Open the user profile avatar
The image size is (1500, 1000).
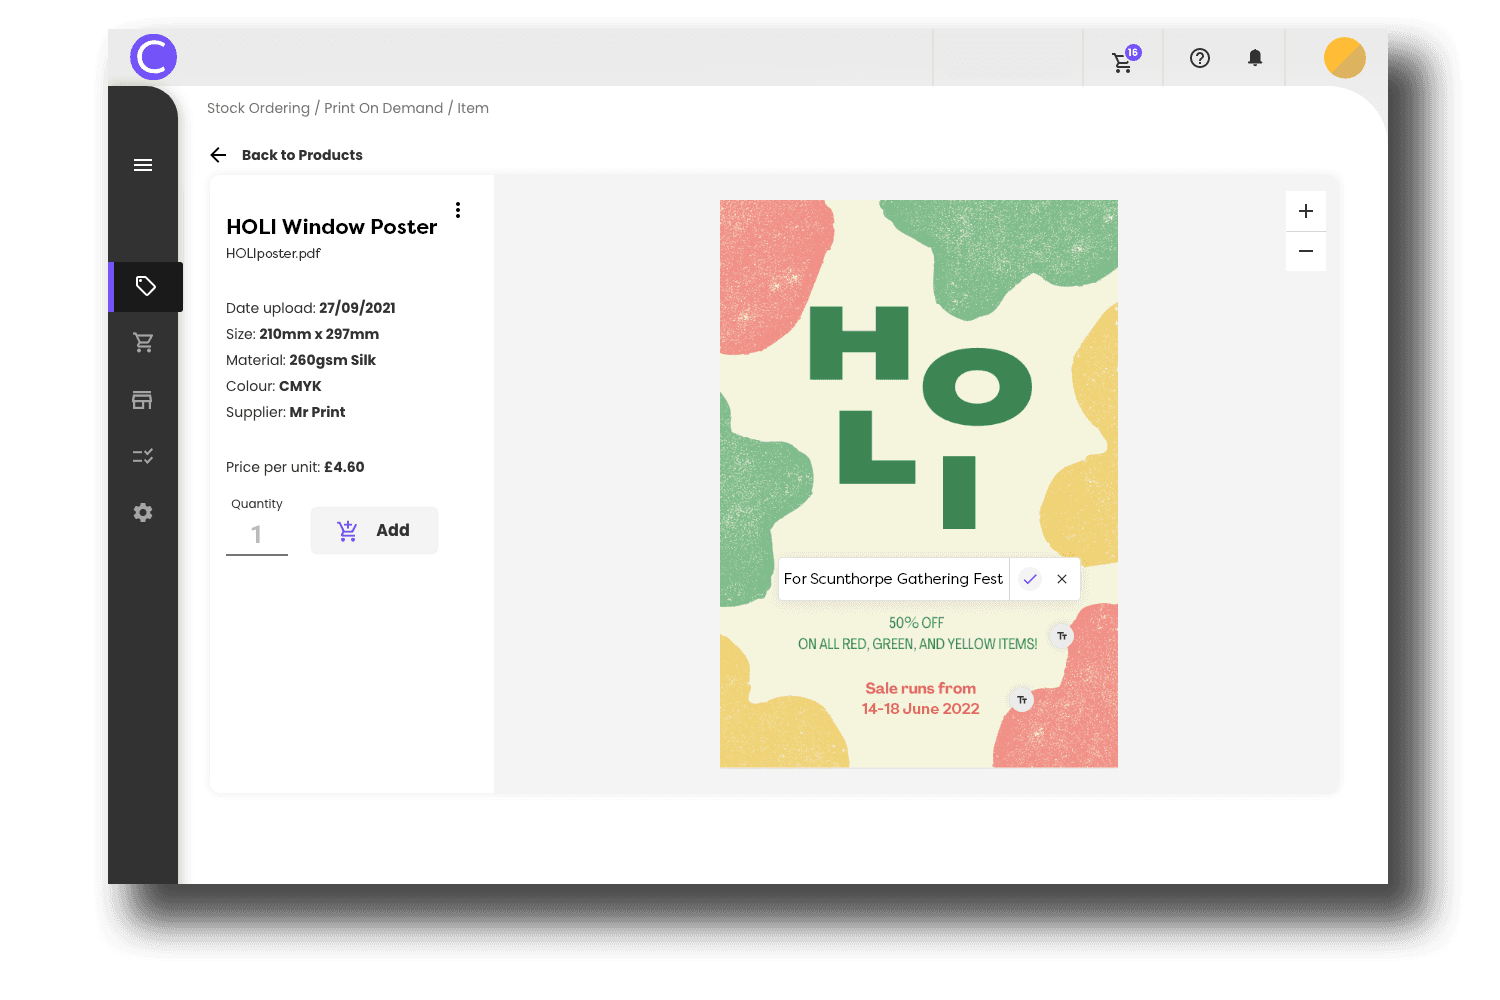click(1344, 58)
